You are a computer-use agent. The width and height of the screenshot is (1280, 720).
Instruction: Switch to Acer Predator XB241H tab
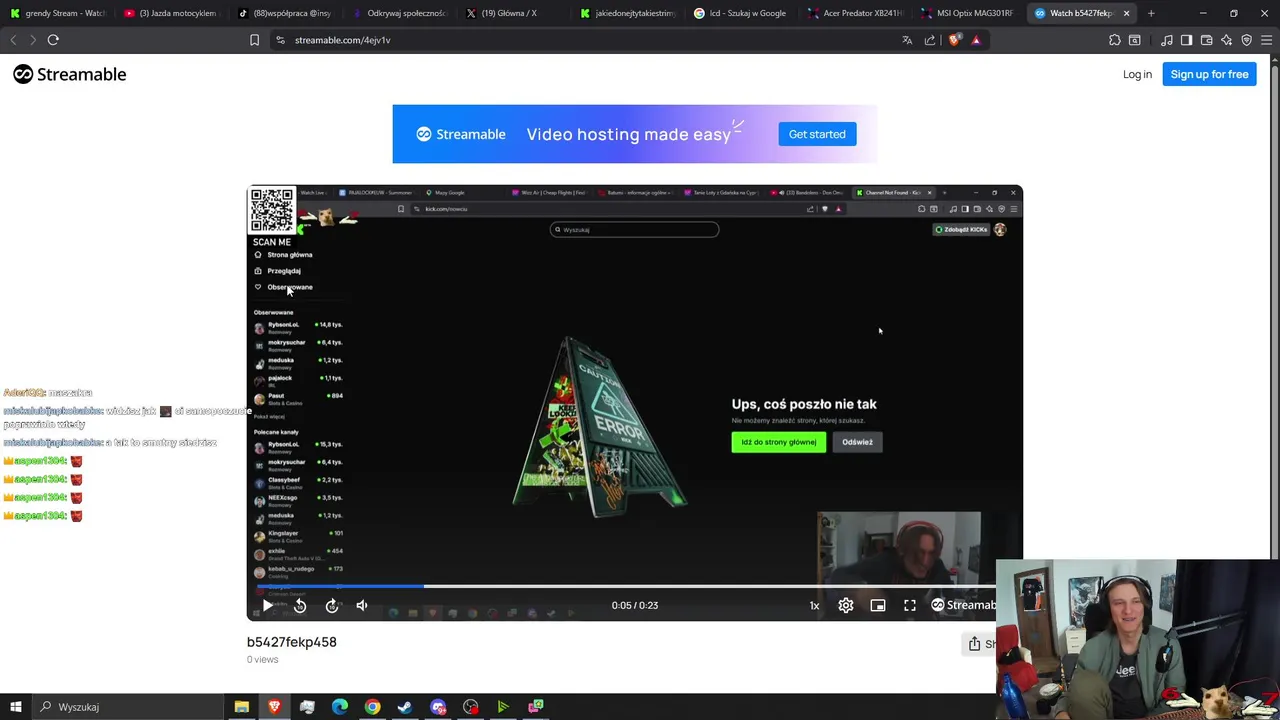tap(856, 13)
